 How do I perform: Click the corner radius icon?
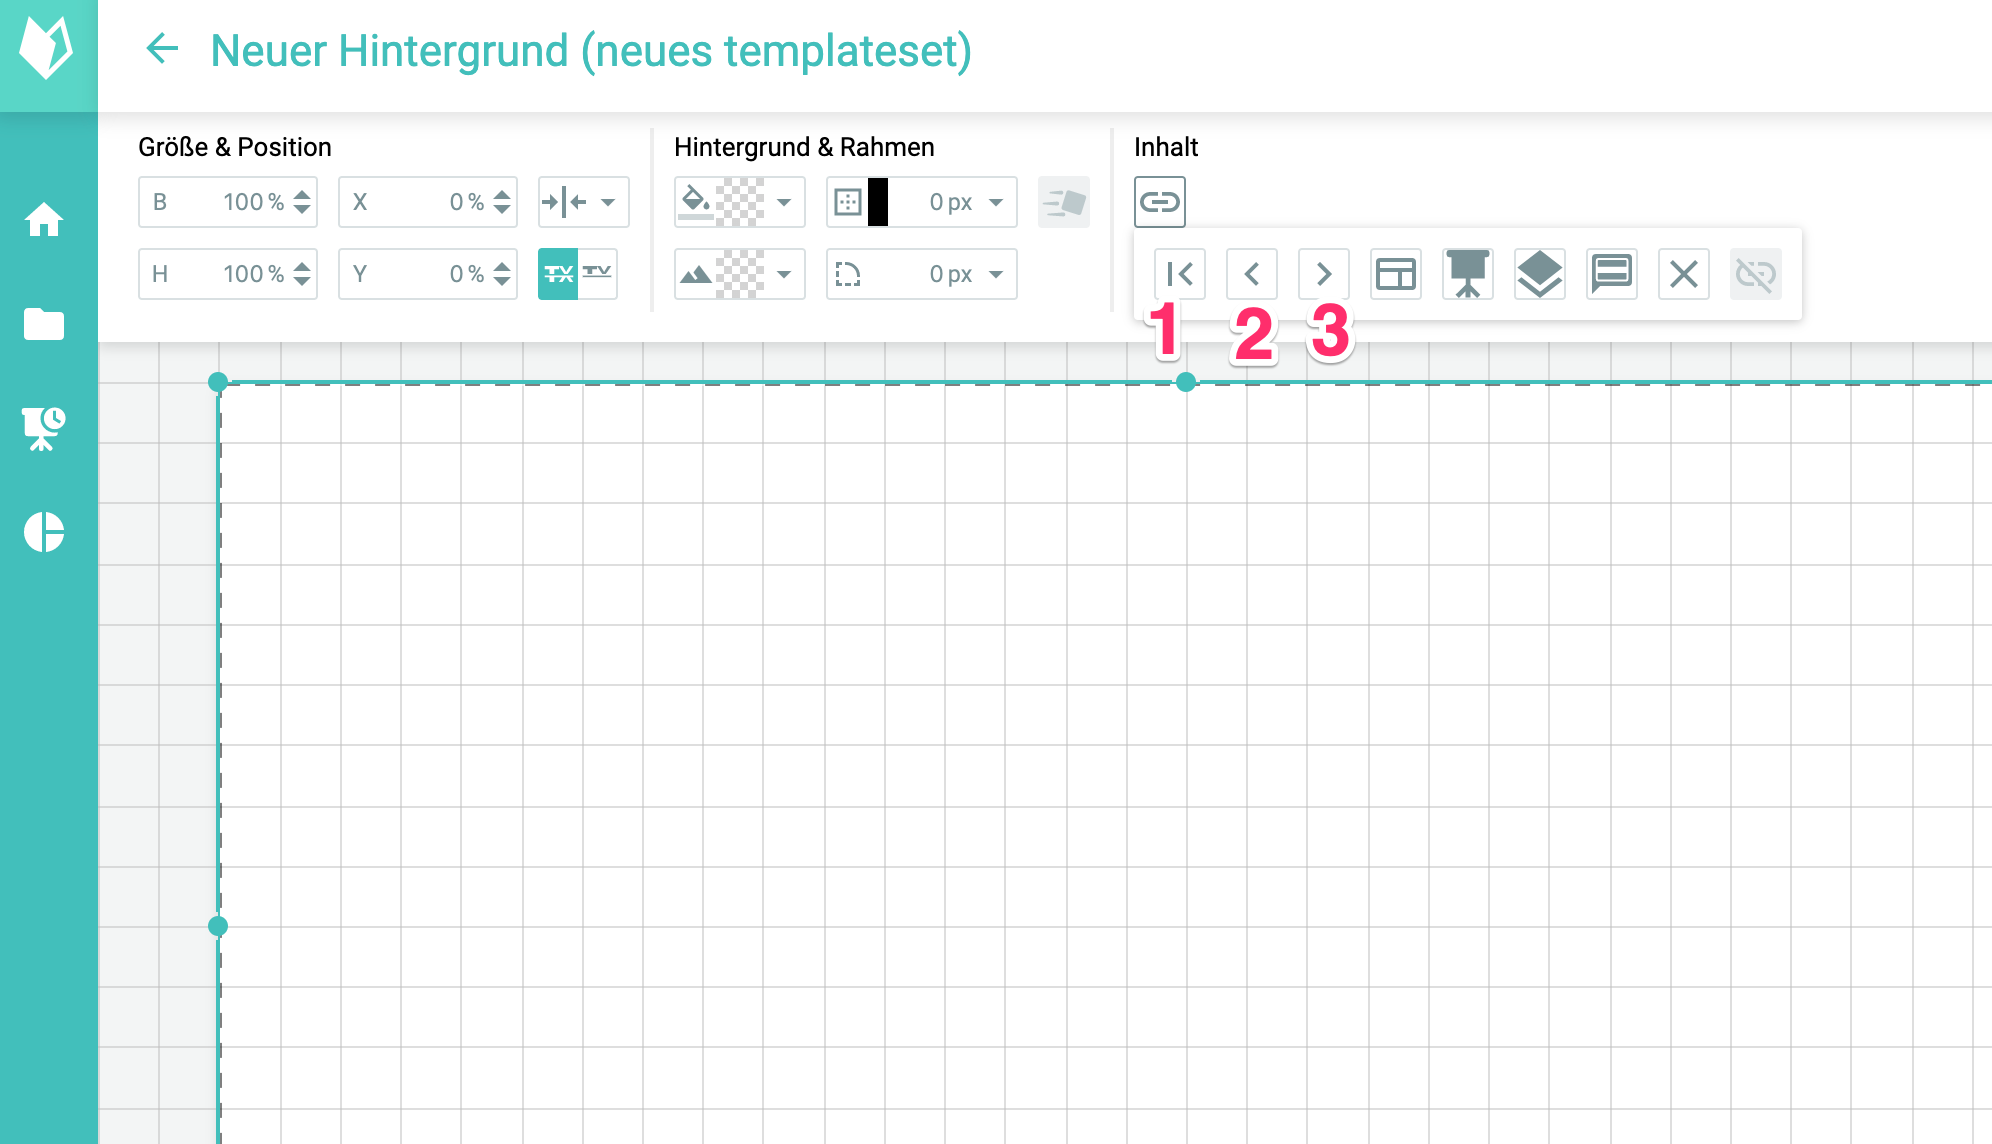pyautogui.click(x=848, y=274)
